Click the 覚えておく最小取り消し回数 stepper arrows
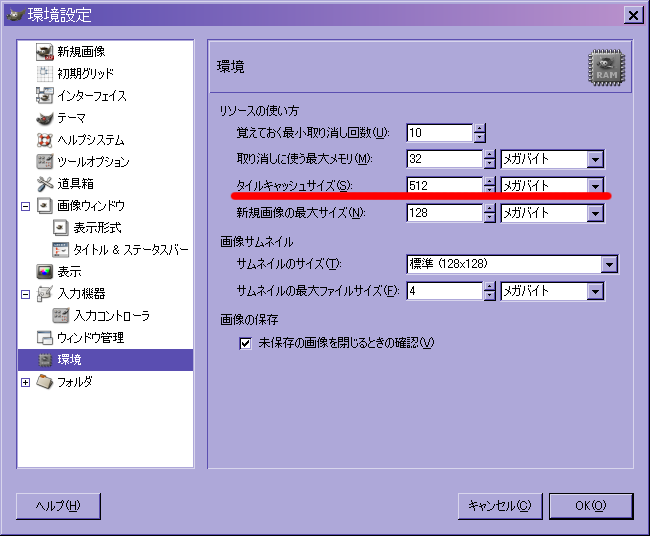 pos(480,133)
